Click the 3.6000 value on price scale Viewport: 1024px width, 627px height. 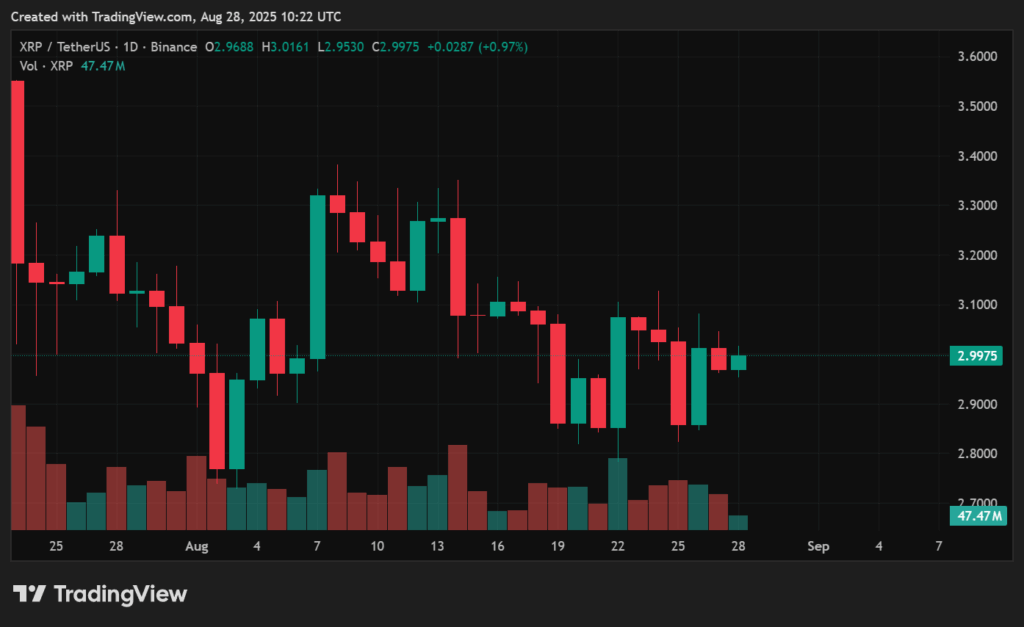[x=978, y=57]
